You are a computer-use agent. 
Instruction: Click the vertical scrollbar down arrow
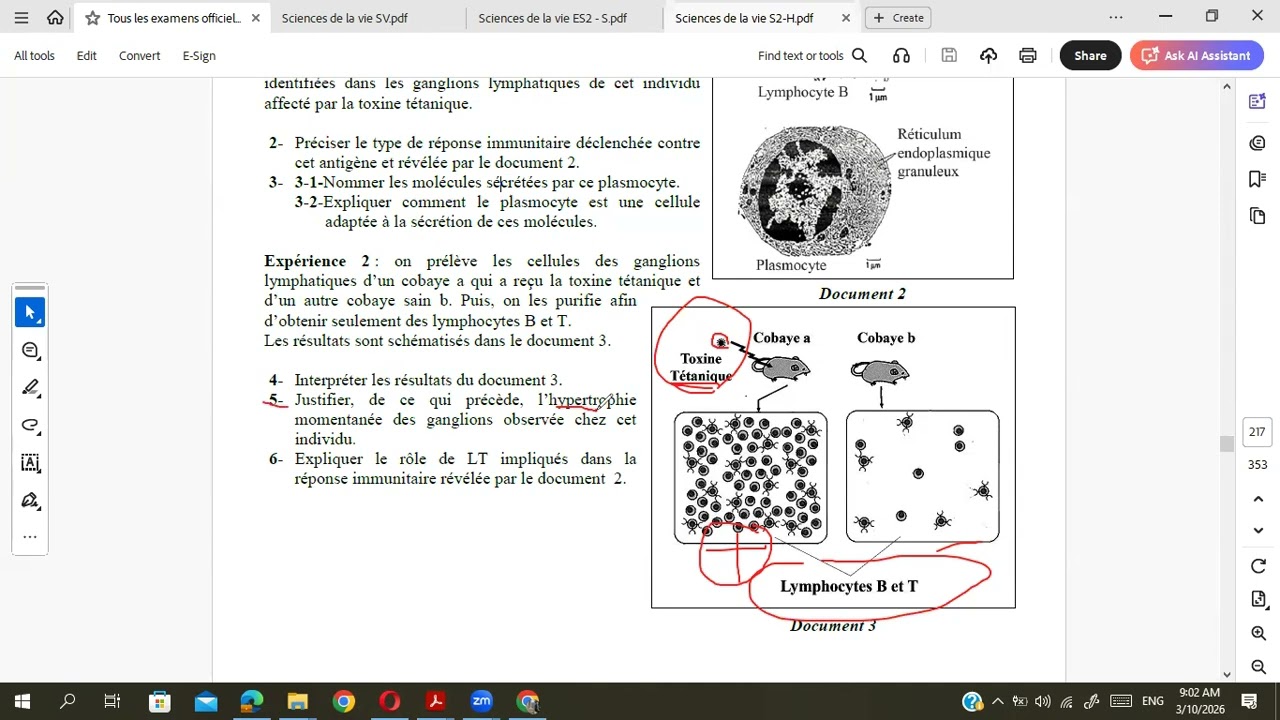pyautogui.click(x=1227, y=675)
